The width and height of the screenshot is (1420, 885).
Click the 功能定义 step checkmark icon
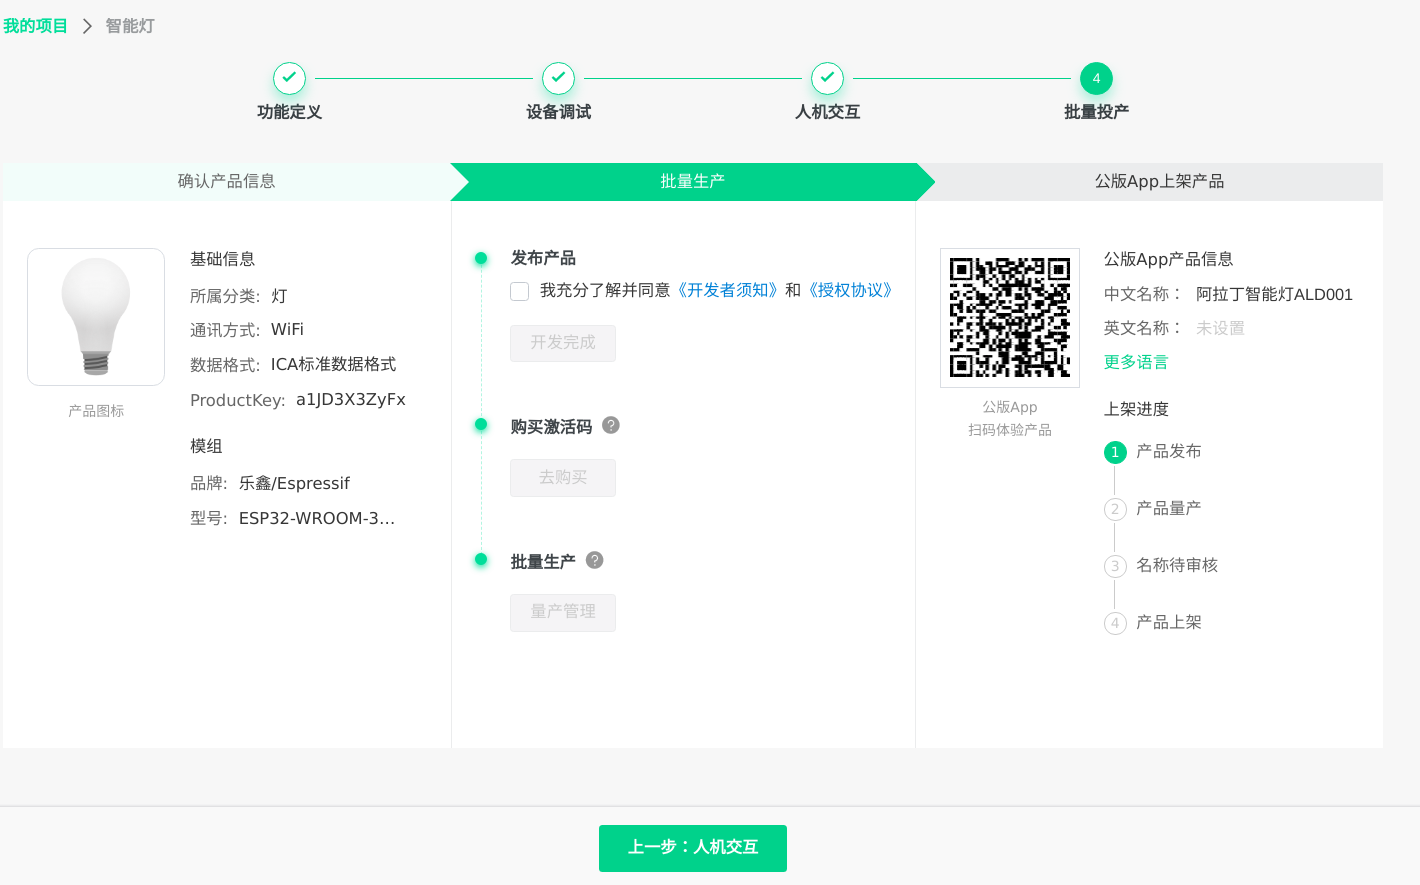click(x=289, y=78)
